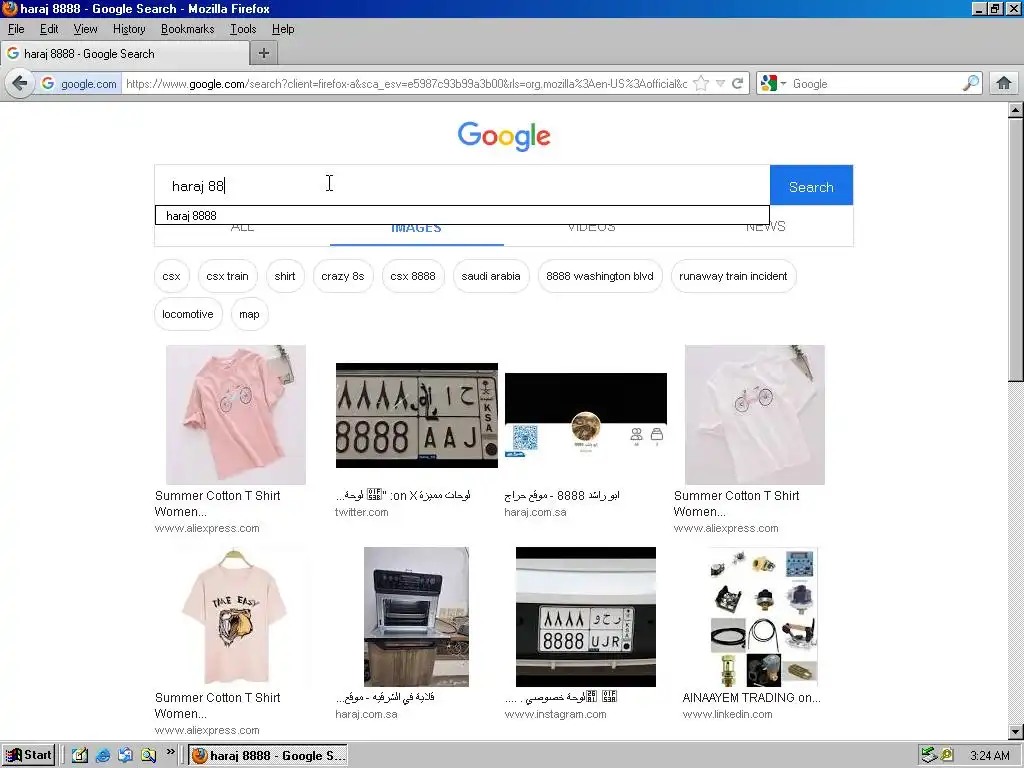Open the address bar history dropdown arrow

[720, 84]
